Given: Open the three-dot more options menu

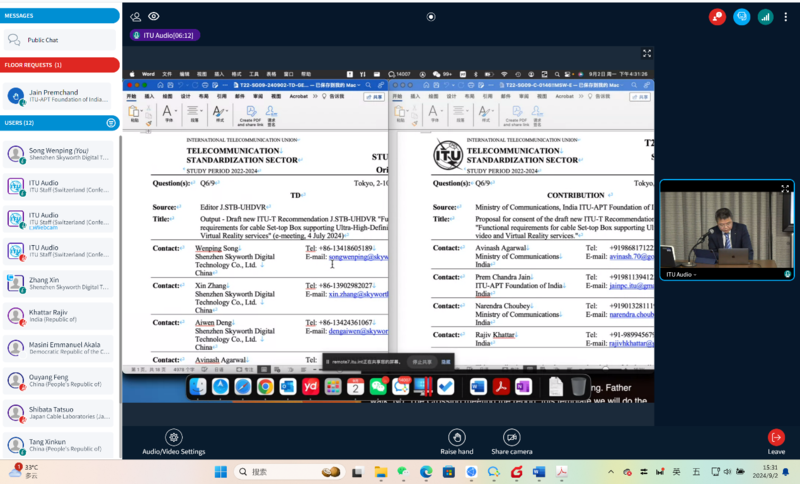Looking at the screenshot, I should [x=786, y=17].
